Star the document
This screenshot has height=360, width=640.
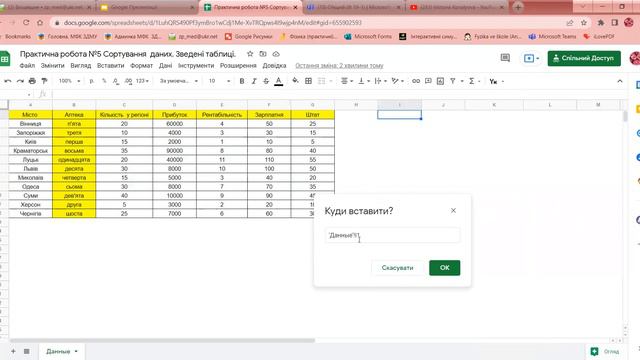pos(250,54)
